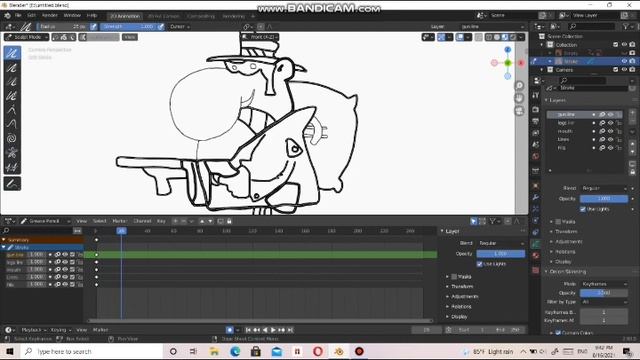Click the Opacity slider in the Onion Skinning panel
640x360 pixels.
(x=604, y=293)
